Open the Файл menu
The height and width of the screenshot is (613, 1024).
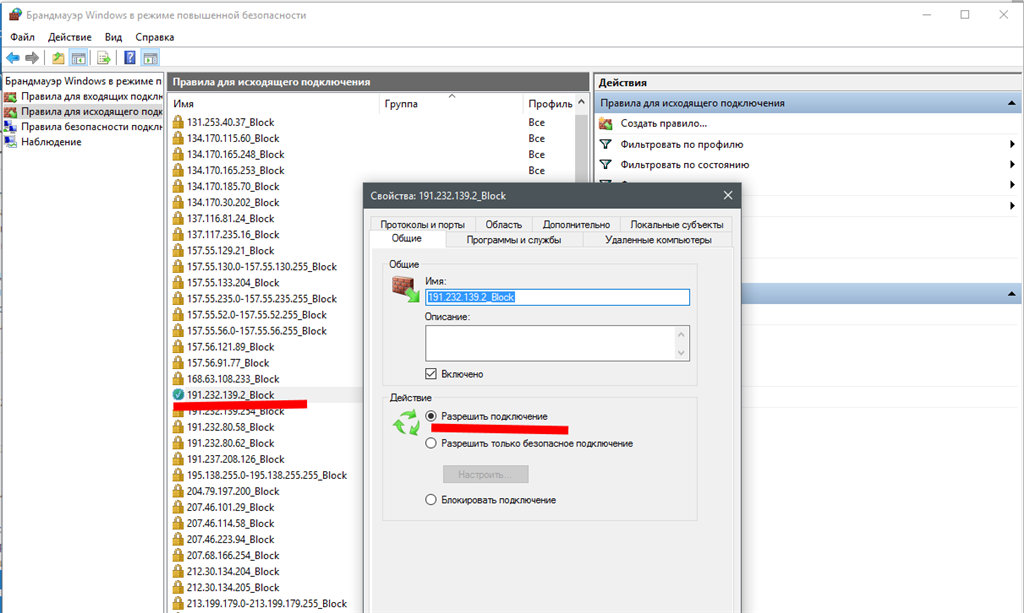22,37
